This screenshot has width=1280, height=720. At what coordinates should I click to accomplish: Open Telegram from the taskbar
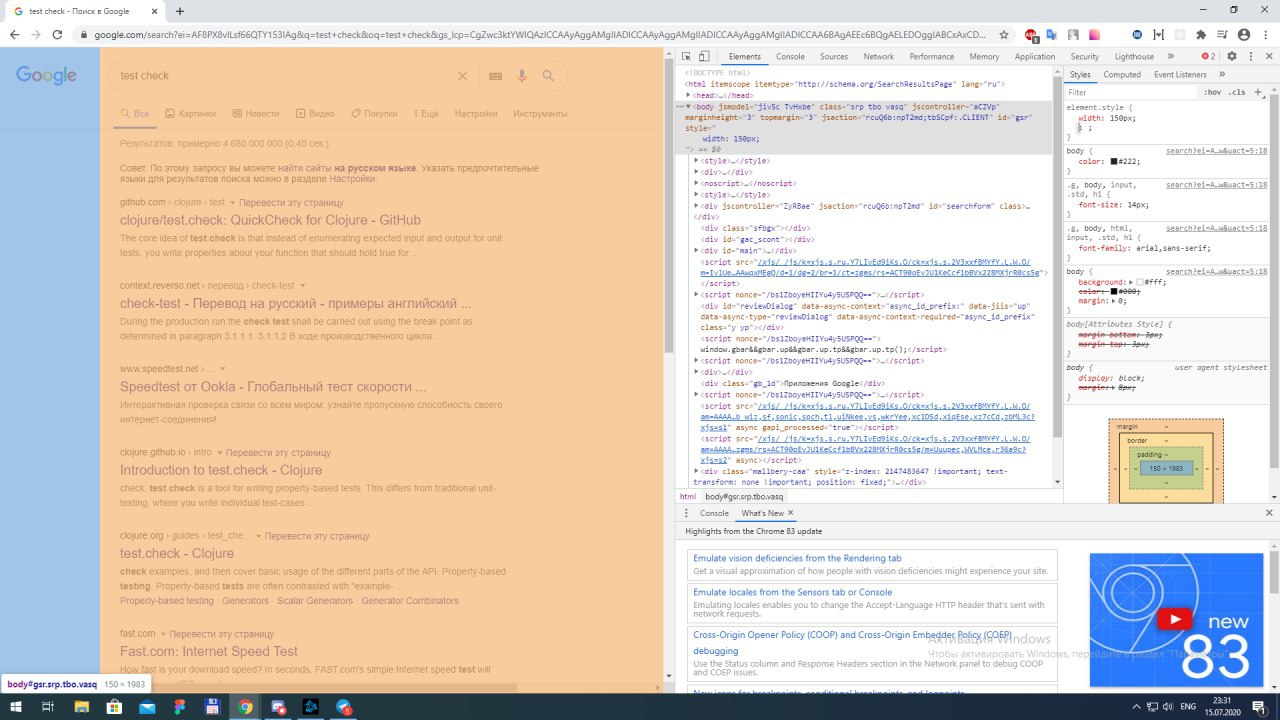point(344,706)
